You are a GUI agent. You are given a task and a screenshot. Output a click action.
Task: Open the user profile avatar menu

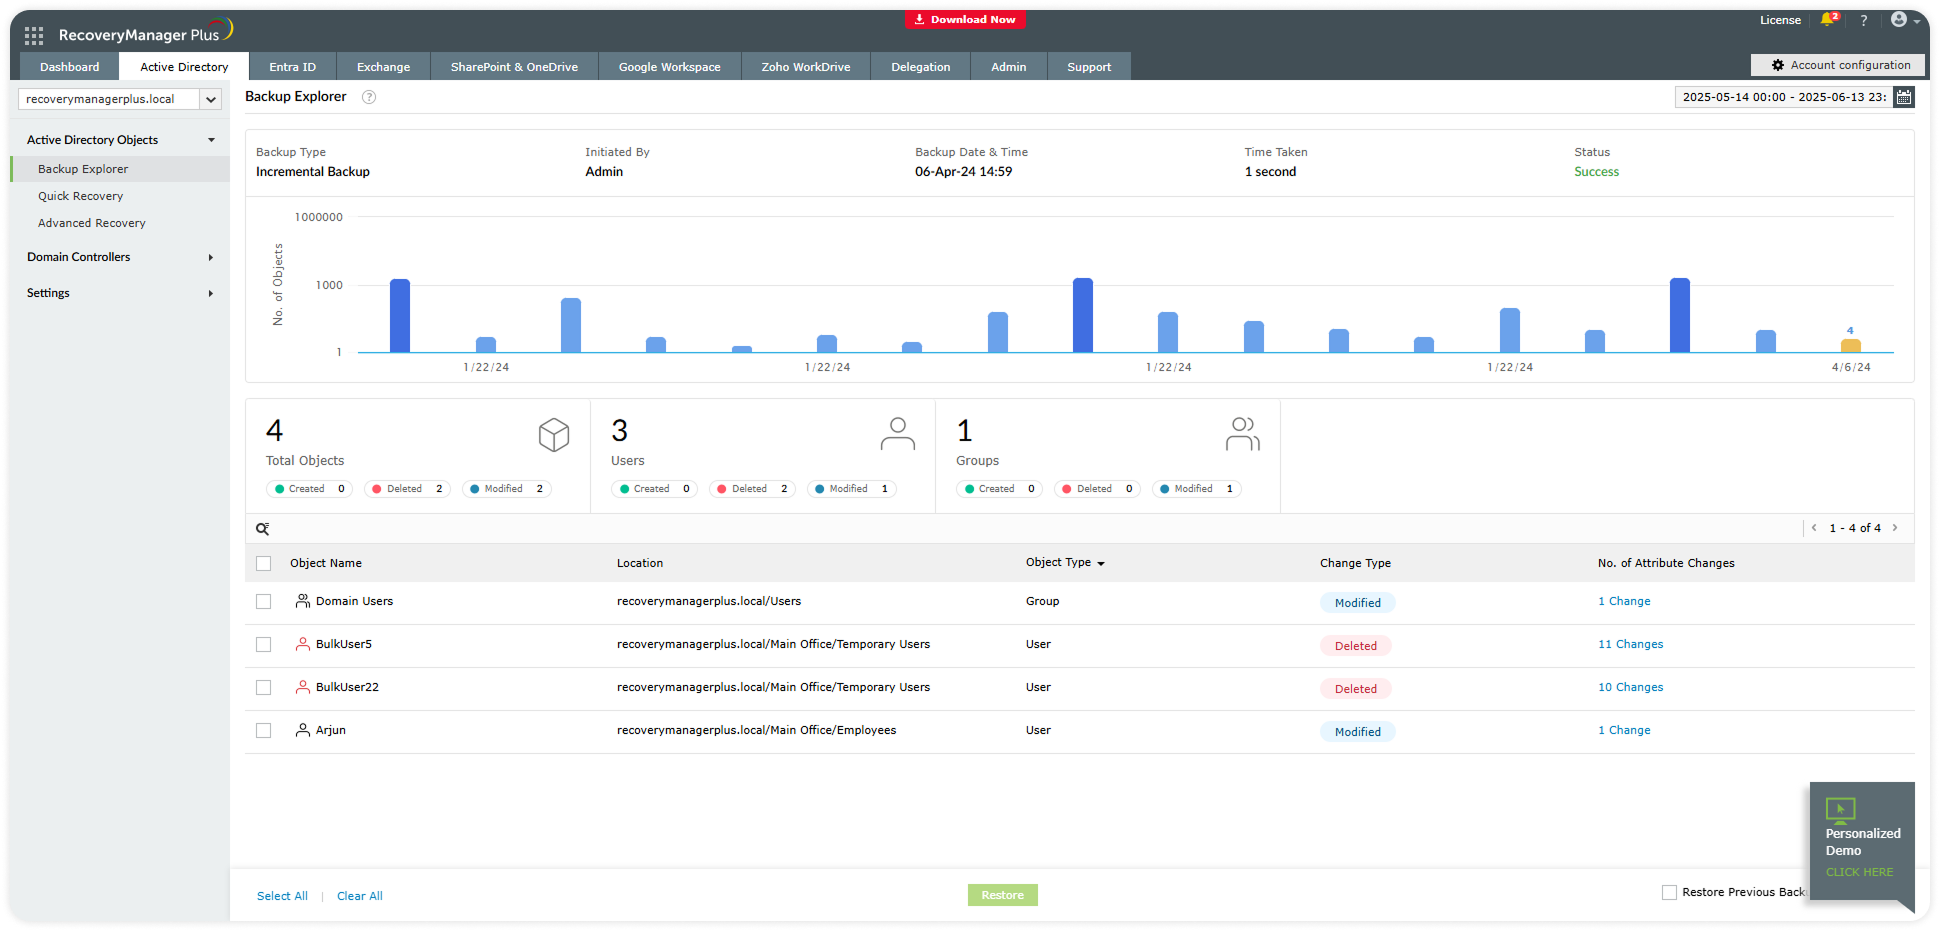click(x=1899, y=20)
